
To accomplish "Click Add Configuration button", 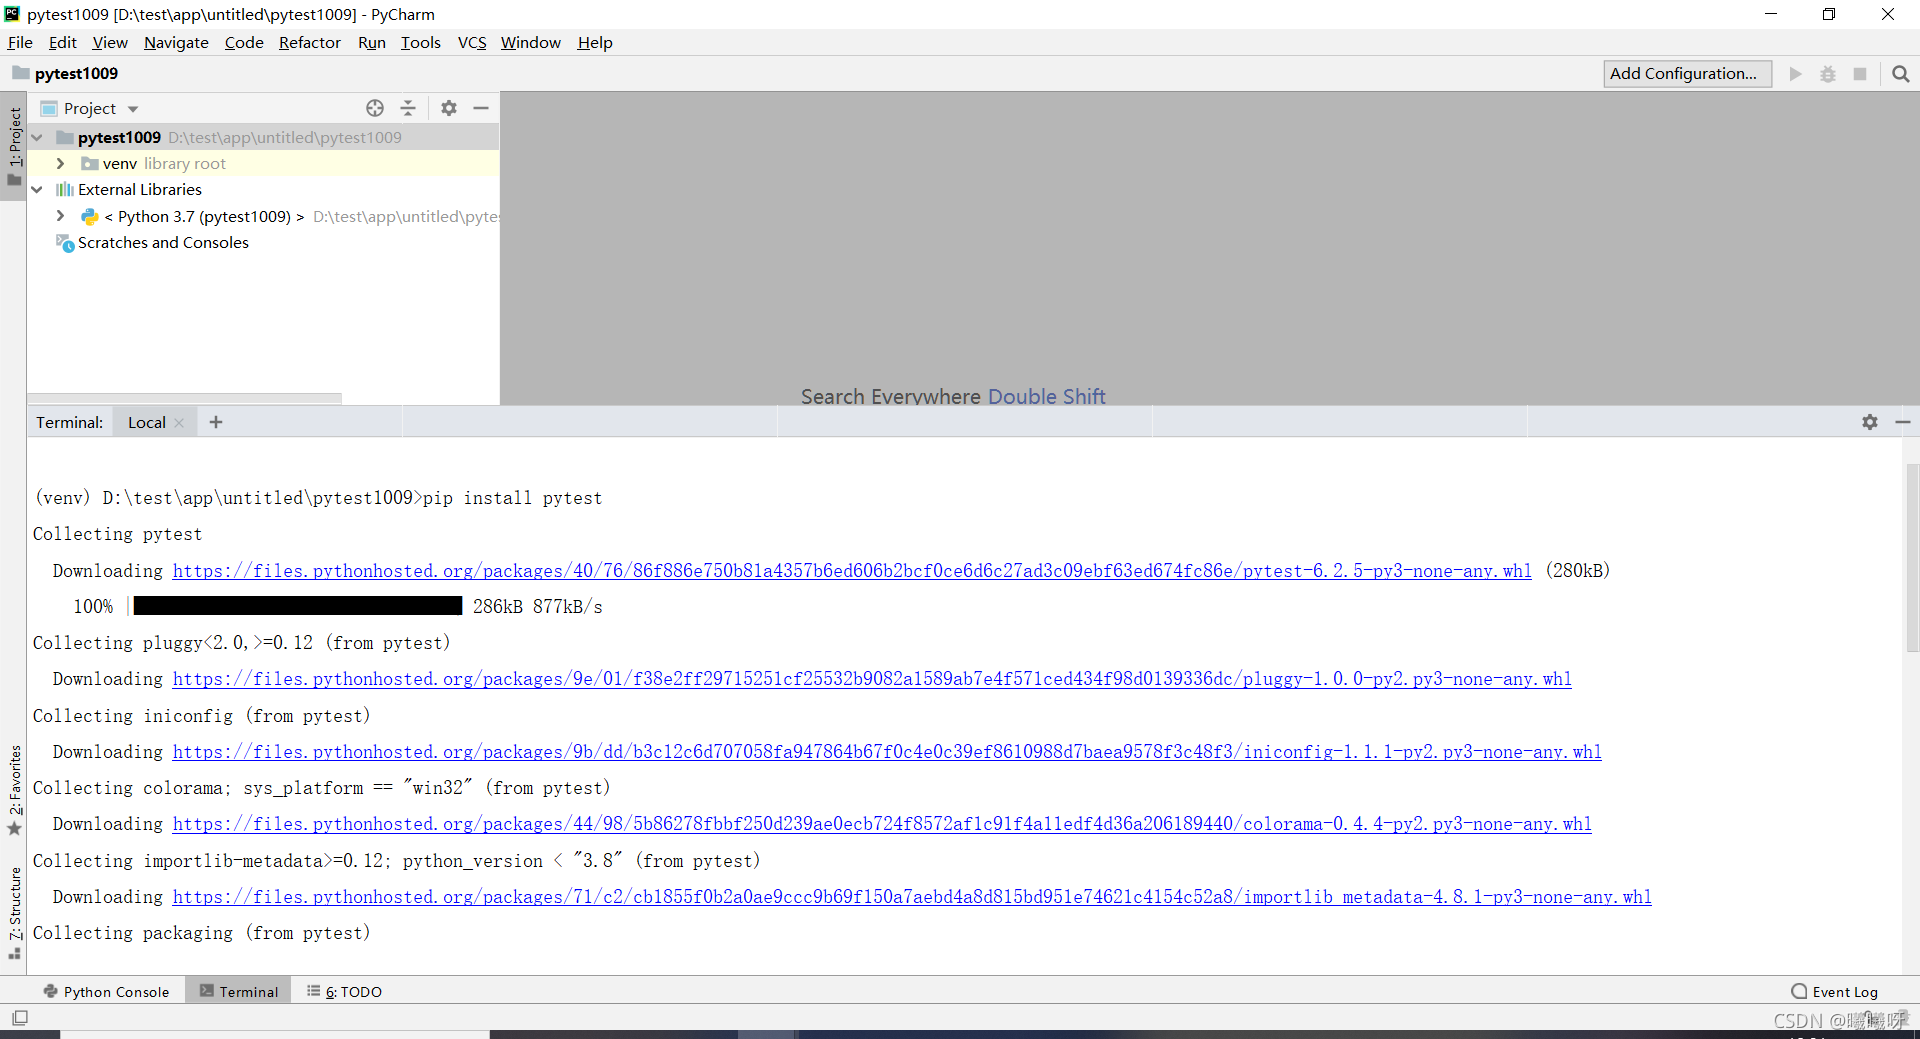I will point(1687,74).
